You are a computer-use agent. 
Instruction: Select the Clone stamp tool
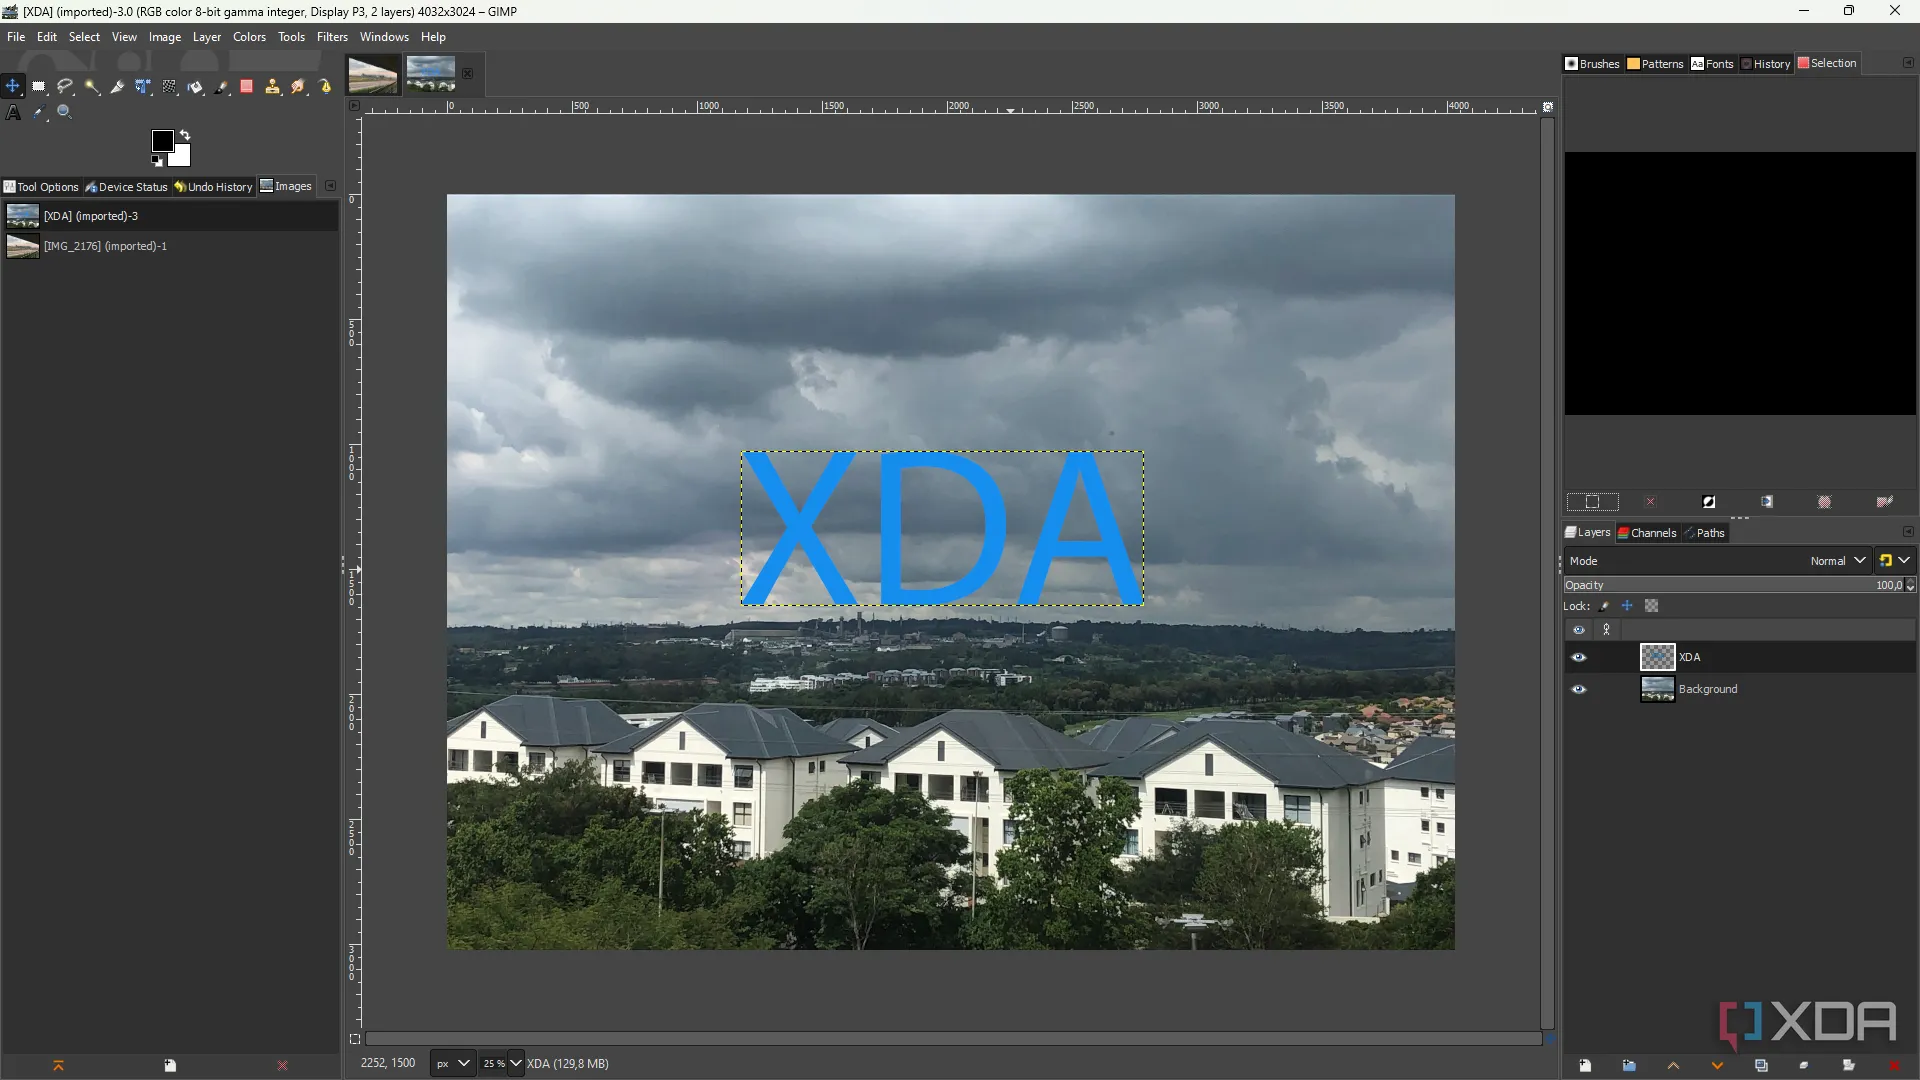272,87
